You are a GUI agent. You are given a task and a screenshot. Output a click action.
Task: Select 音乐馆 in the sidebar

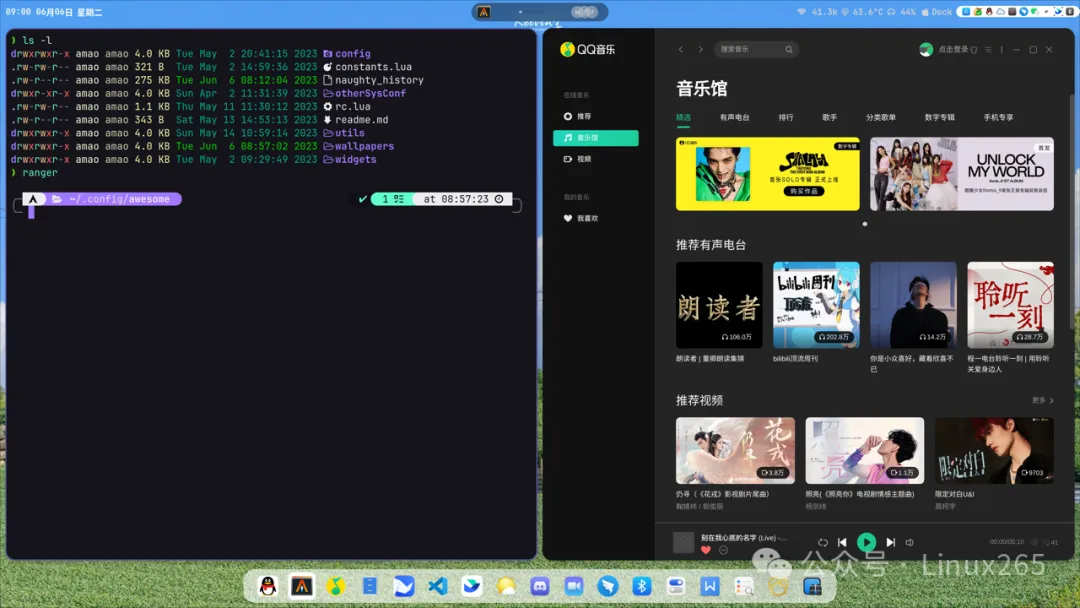point(596,138)
